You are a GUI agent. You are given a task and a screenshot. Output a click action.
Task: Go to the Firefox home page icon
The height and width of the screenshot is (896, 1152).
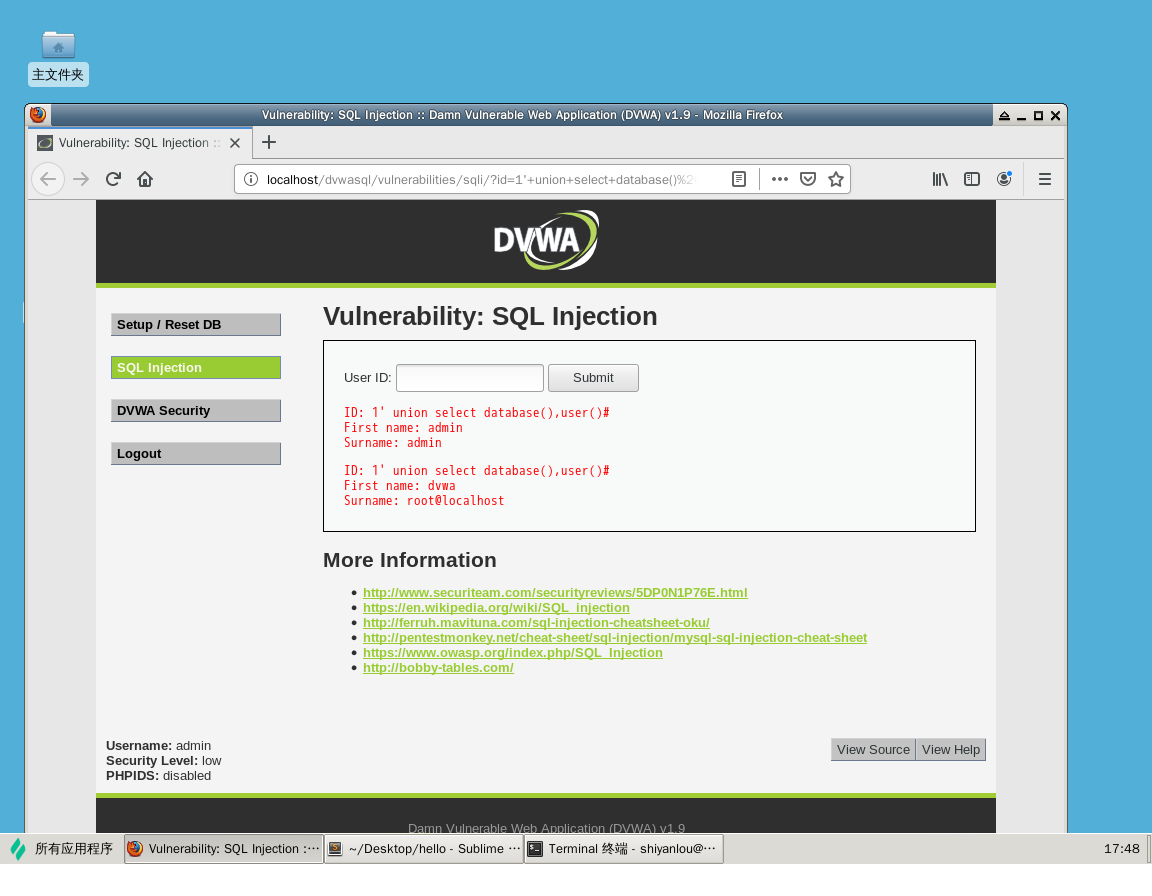145,179
